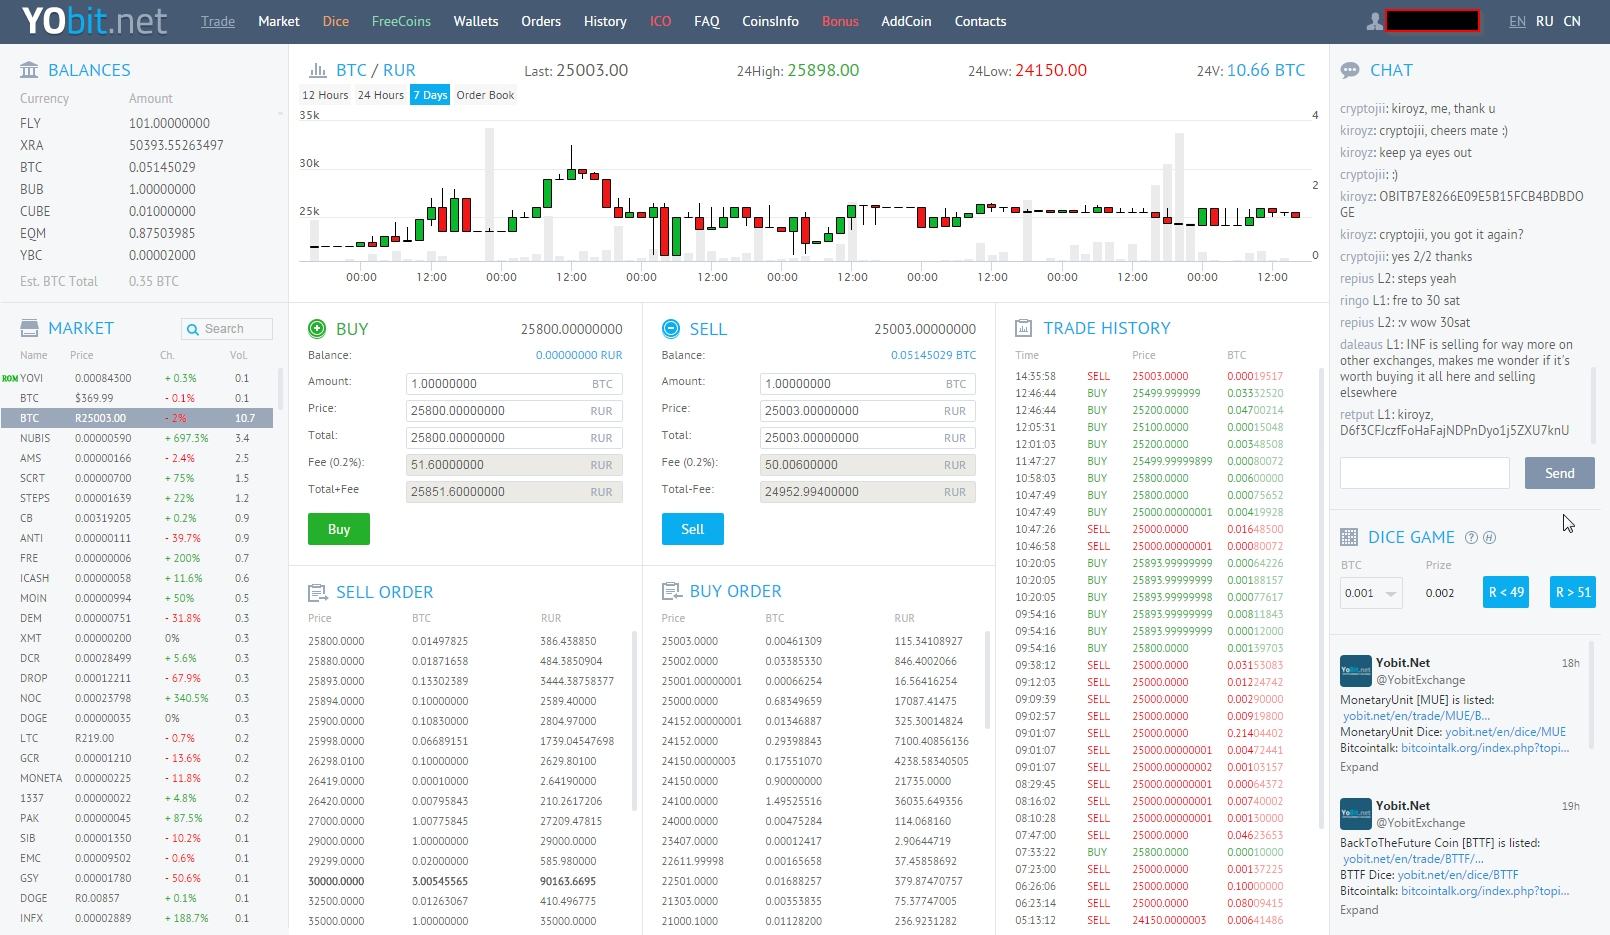Click the Chat speech bubble icon

pos(1350,70)
